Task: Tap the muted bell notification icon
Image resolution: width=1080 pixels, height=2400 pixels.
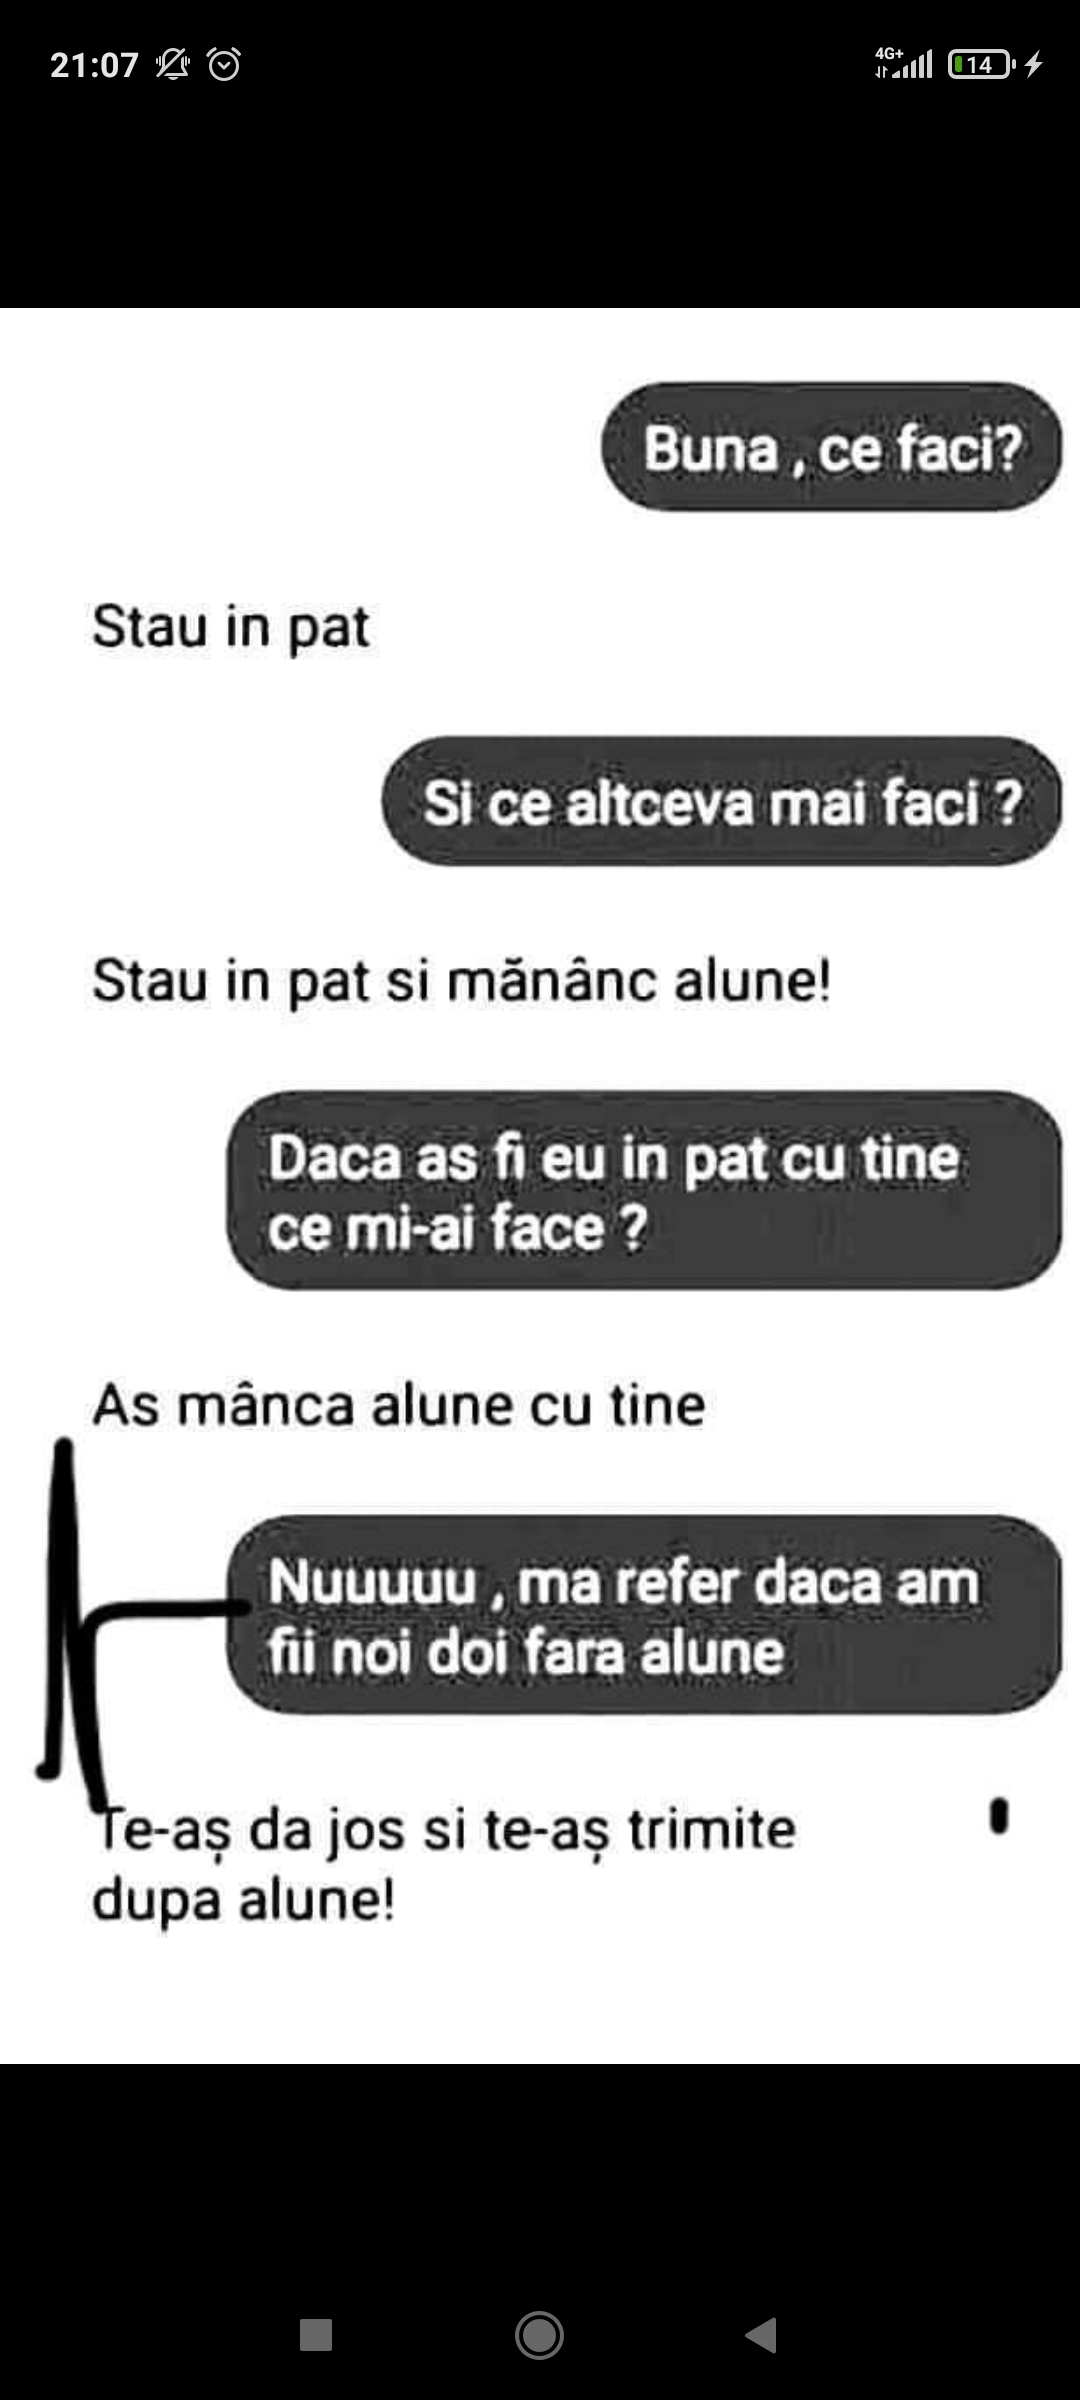Action: tap(173, 65)
